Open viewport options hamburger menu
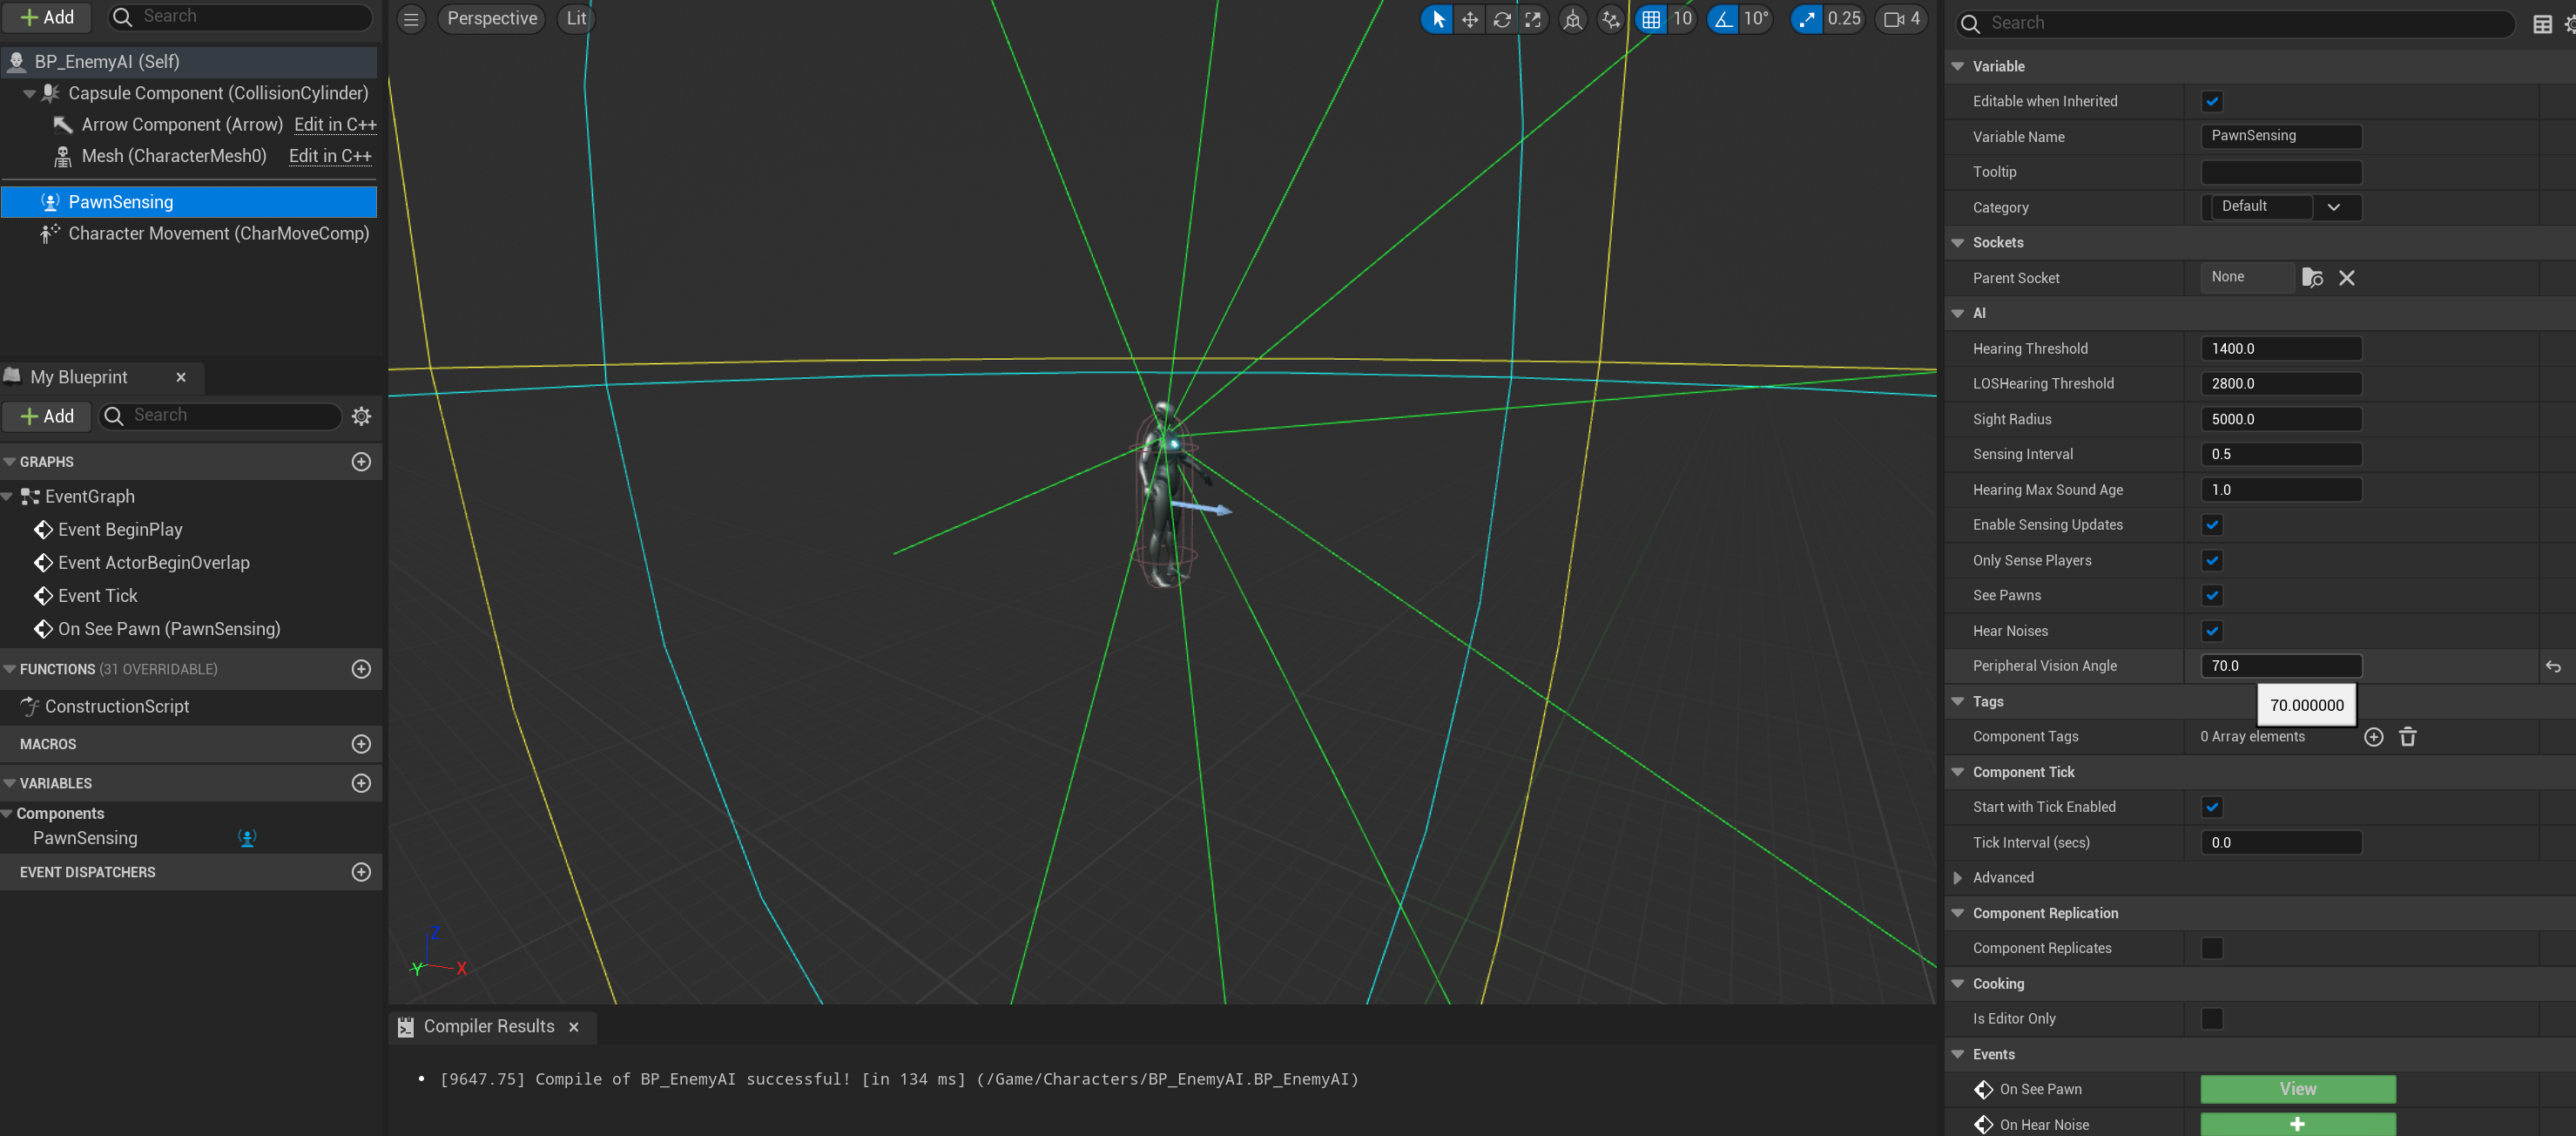 coord(411,19)
